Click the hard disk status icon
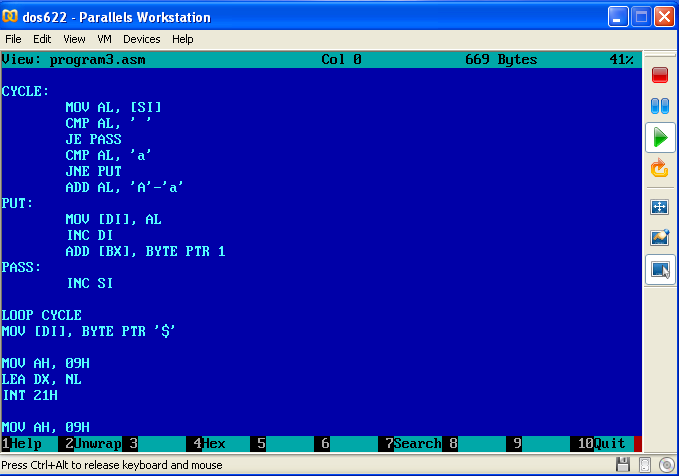Screen dimensions: 679x476 point(644,465)
